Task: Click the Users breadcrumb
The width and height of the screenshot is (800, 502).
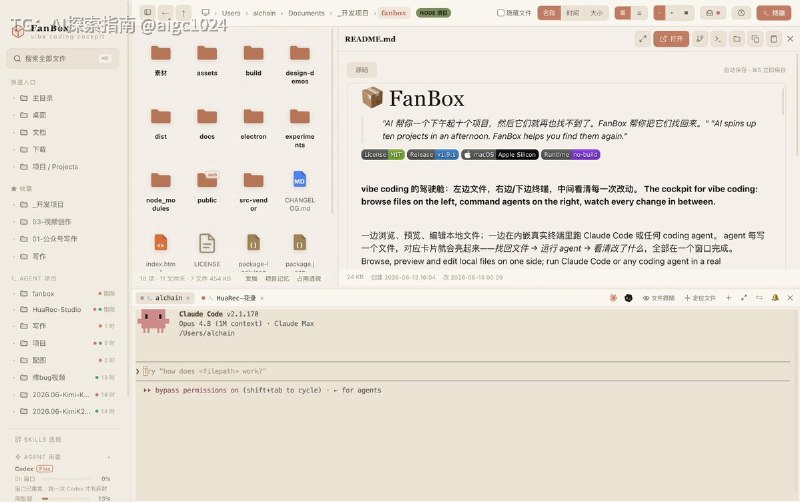Action: point(231,13)
